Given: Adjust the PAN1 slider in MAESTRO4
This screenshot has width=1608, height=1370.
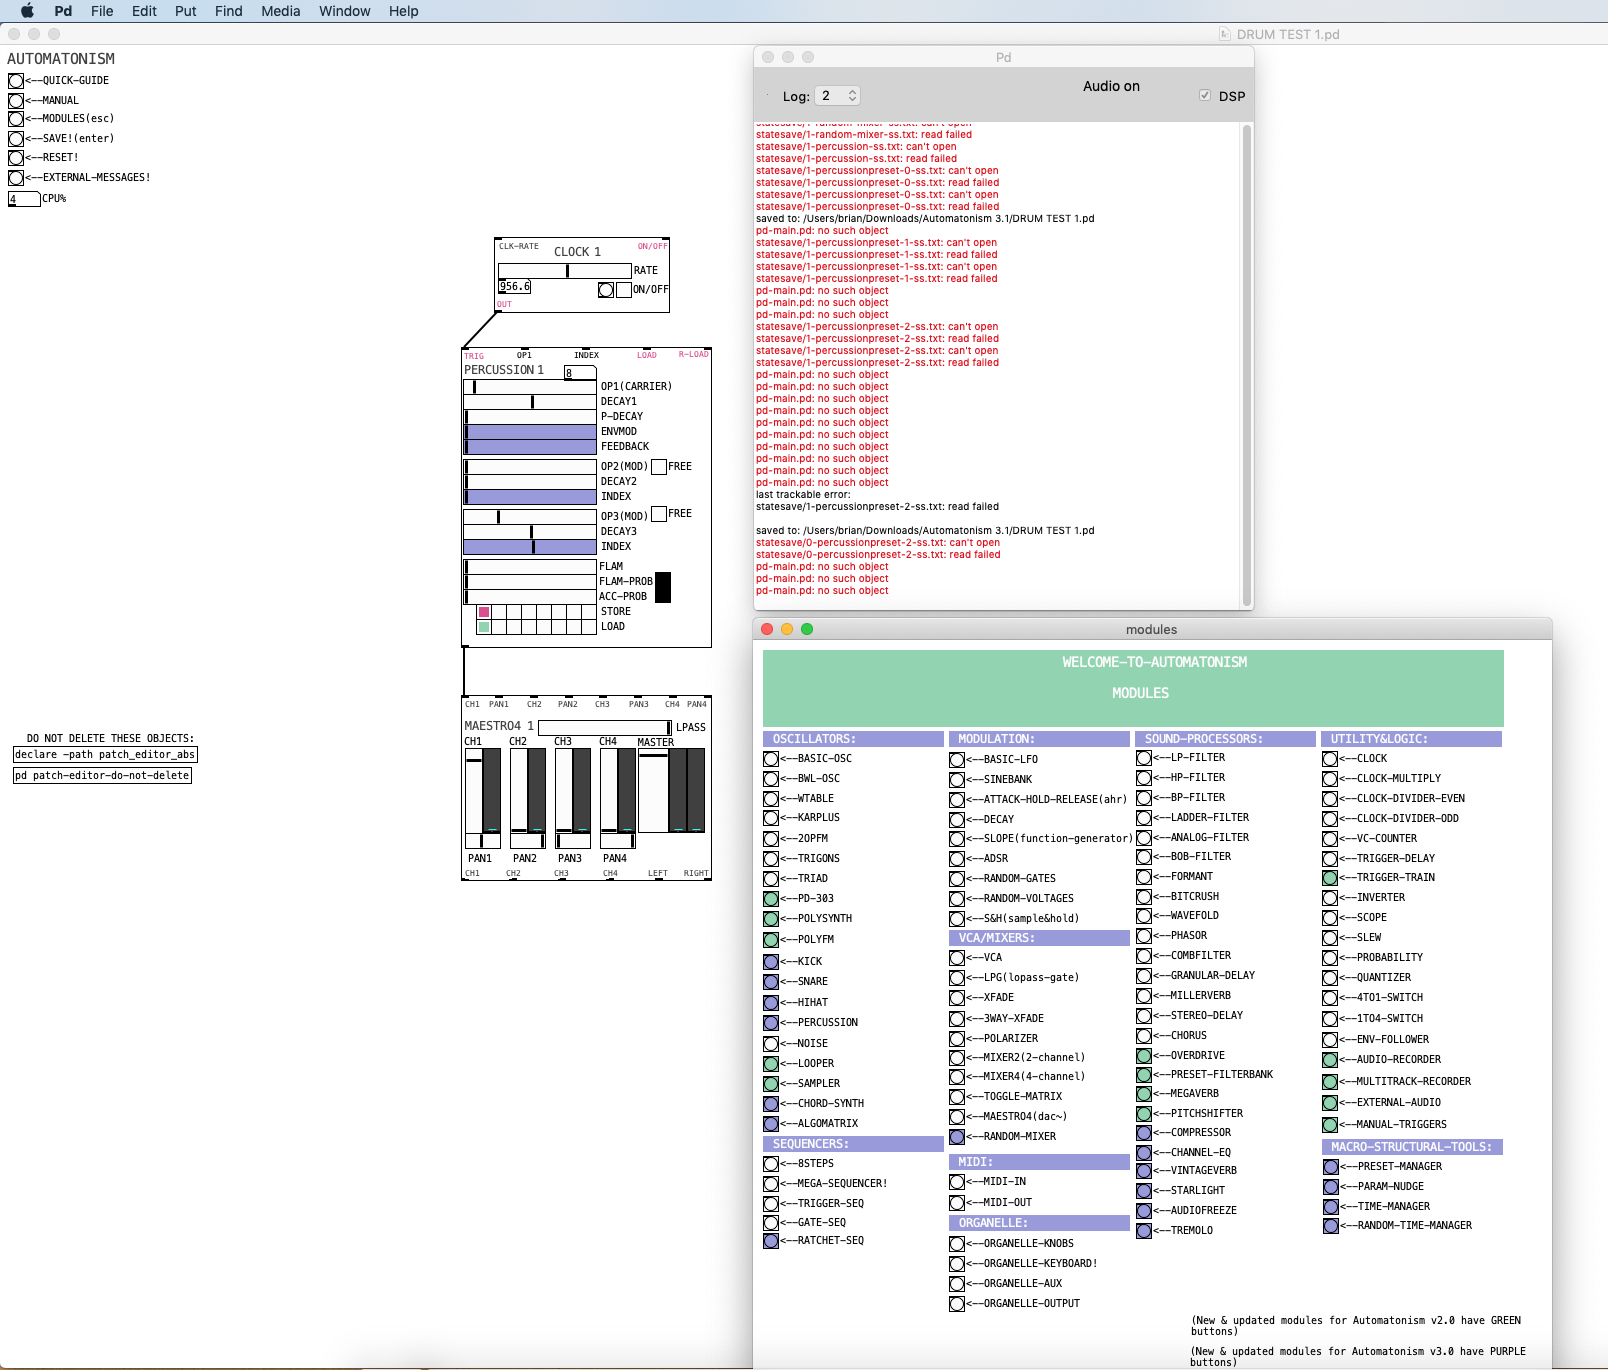Looking at the screenshot, I should [x=482, y=841].
